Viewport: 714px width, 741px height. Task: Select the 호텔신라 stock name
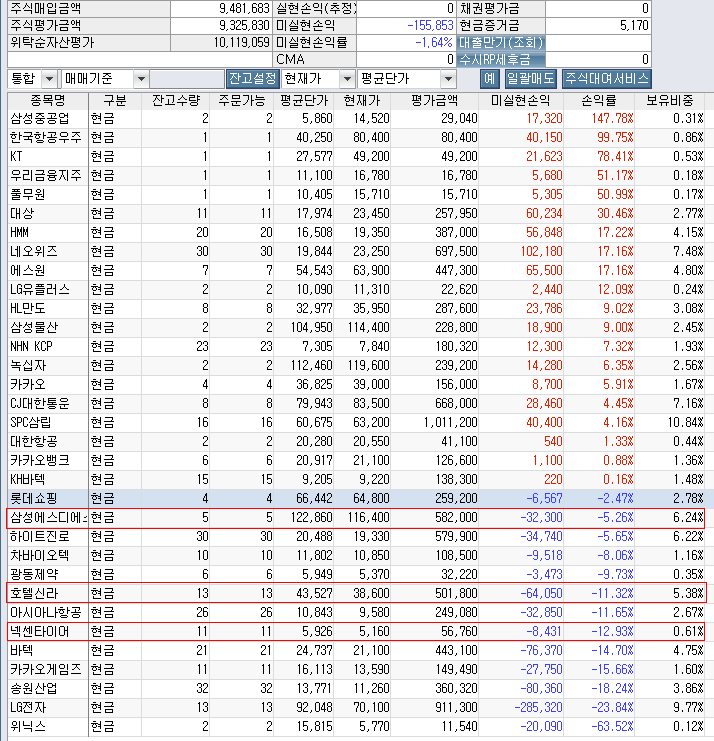pyautogui.click(x=34, y=594)
